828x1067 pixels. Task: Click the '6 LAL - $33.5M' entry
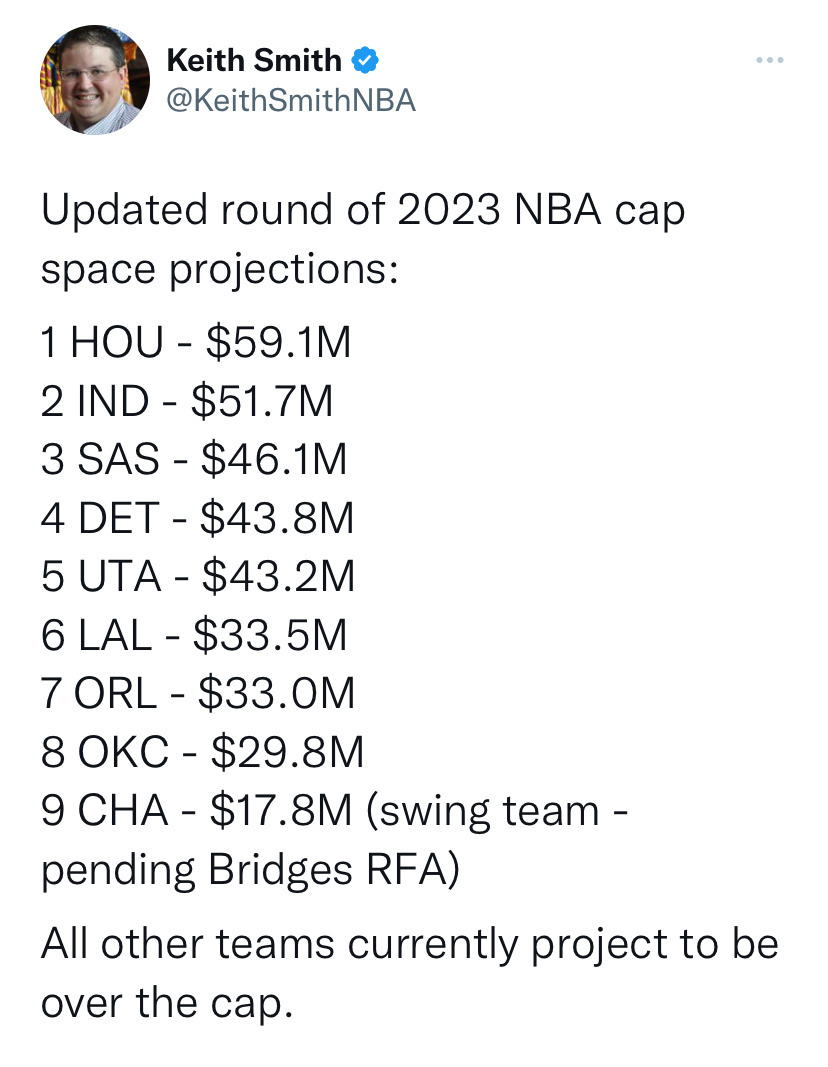pyautogui.click(x=194, y=634)
